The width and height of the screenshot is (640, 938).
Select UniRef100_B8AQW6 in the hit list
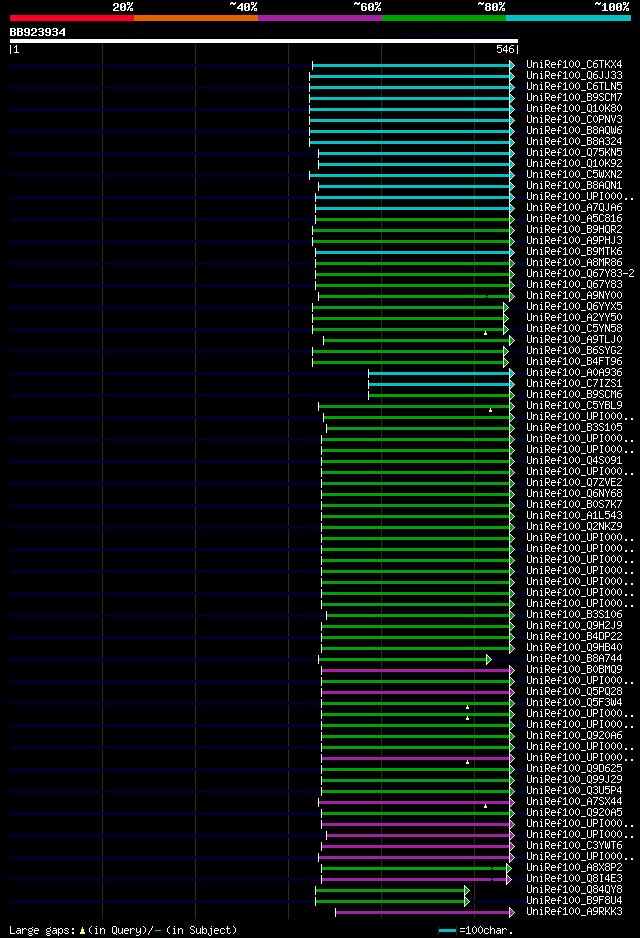tap(574, 130)
